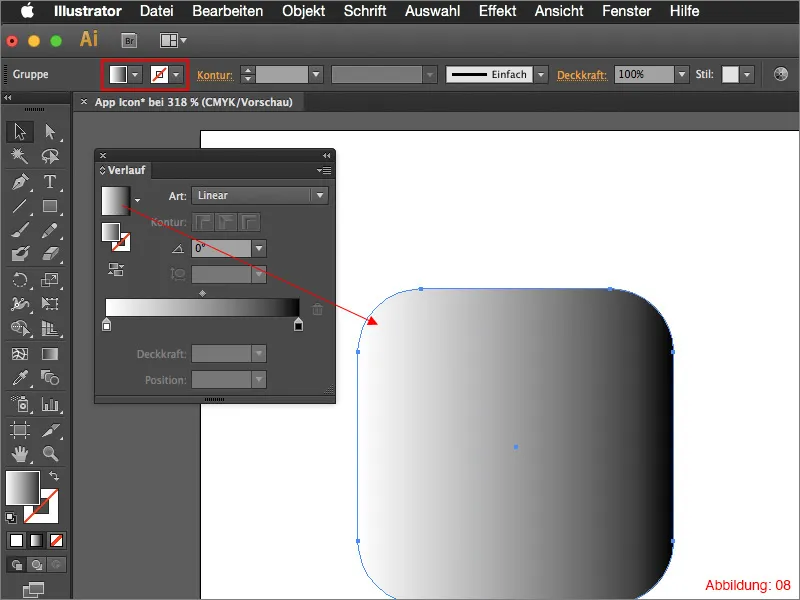
Task: Swap fill and stroke arrows in toolbox
Action: tap(54, 476)
